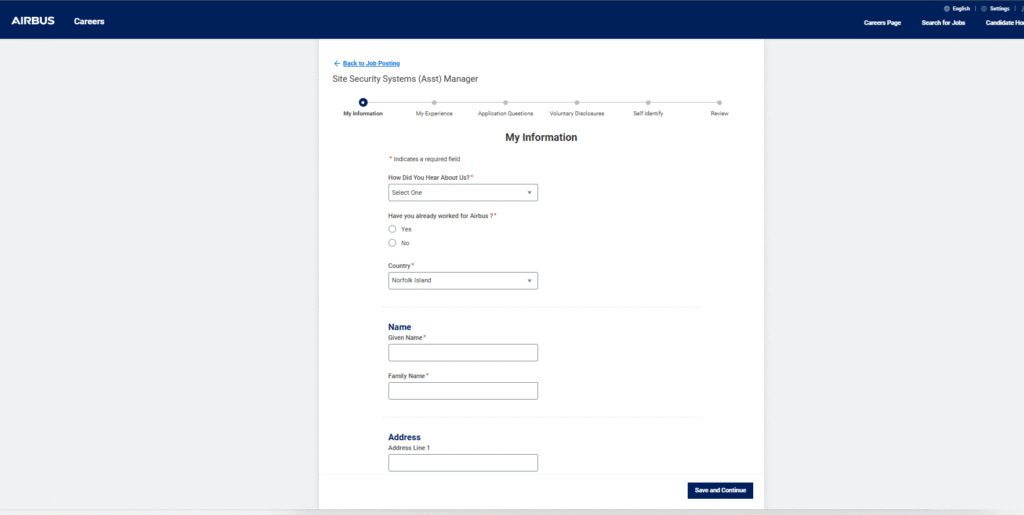1024x515 pixels.
Task: Click Save and Continue button
Action: coord(720,490)
